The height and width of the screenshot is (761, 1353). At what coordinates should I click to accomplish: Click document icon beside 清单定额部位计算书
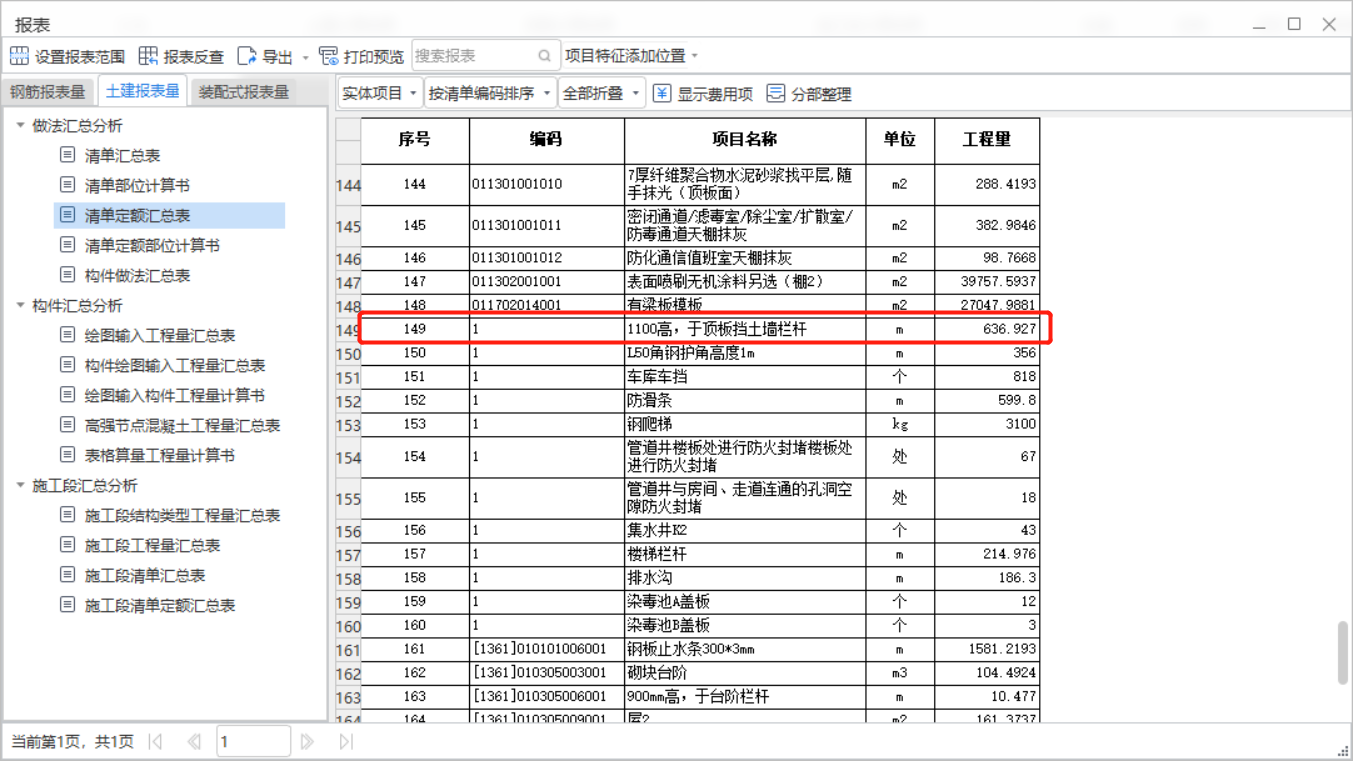coord(67,245)
